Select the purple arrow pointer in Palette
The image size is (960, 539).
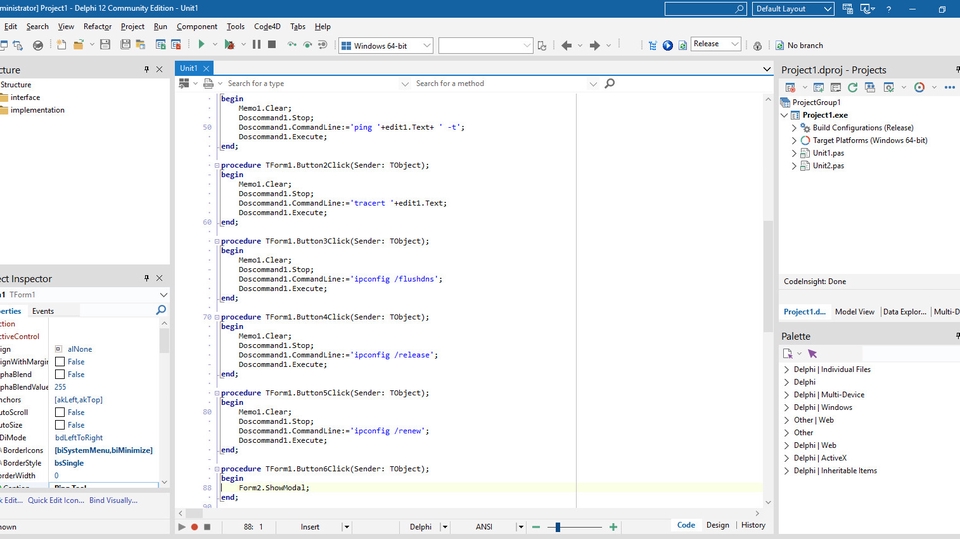(x=812, y=353)
